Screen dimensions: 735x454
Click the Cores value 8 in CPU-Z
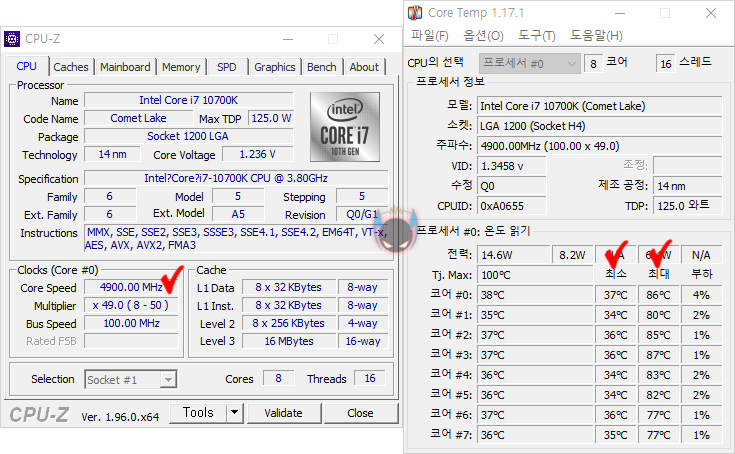point(278,379)
